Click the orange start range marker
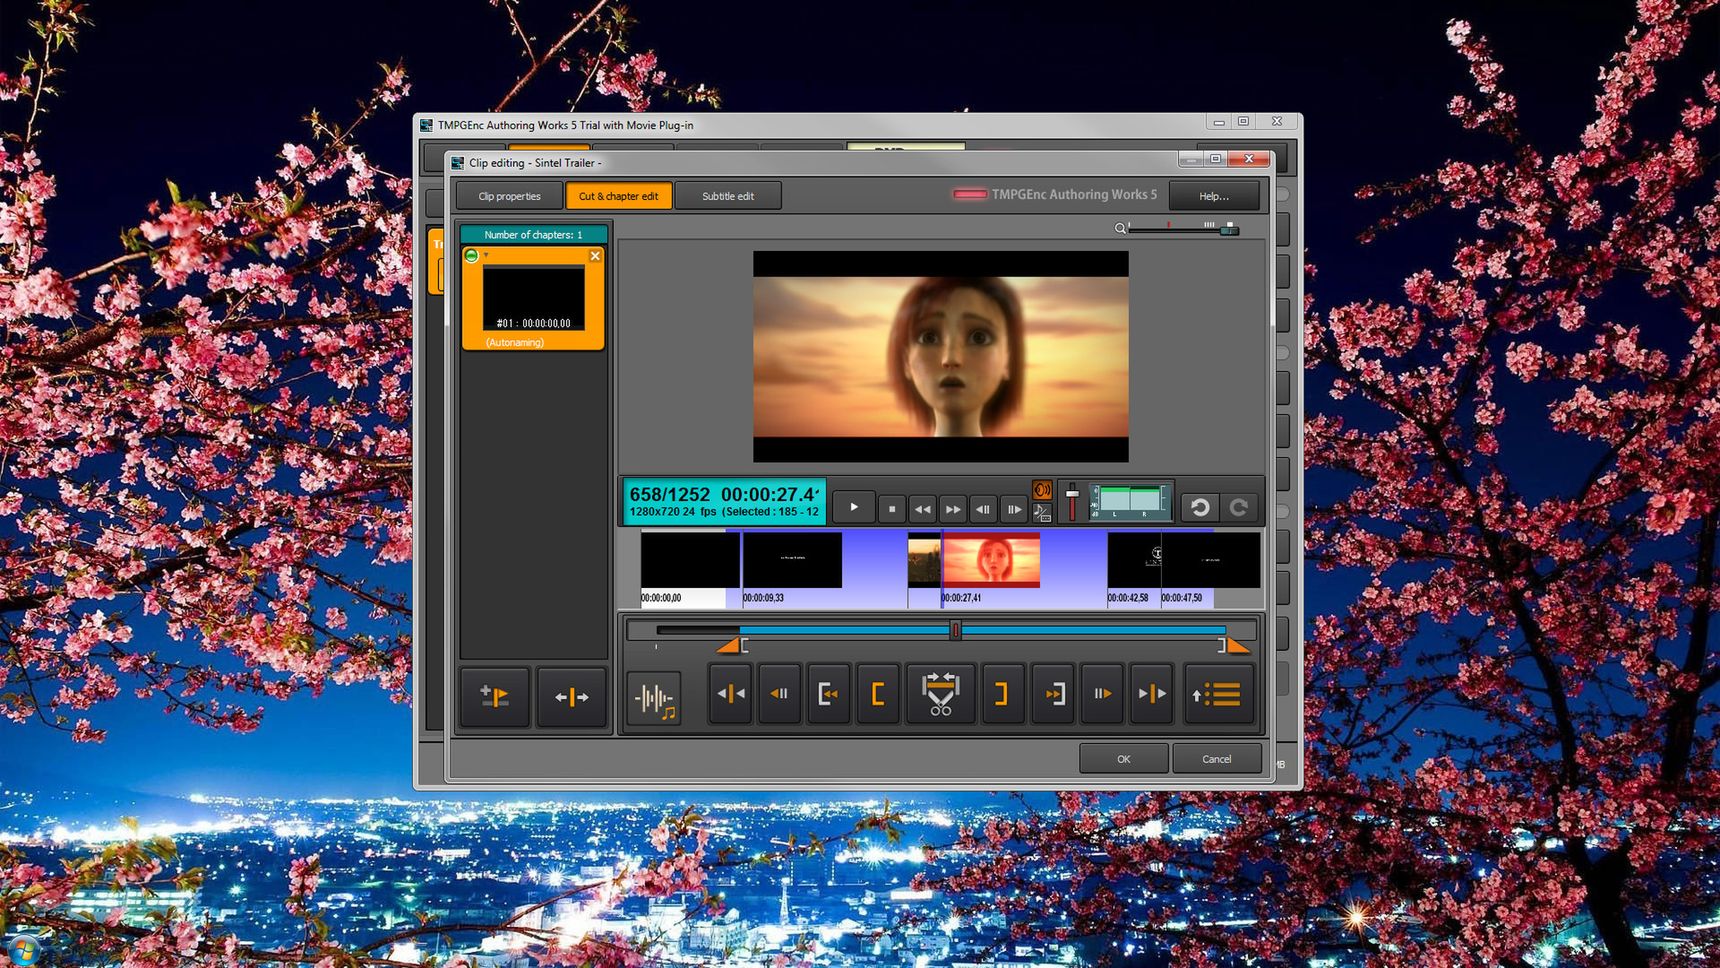 729,646
